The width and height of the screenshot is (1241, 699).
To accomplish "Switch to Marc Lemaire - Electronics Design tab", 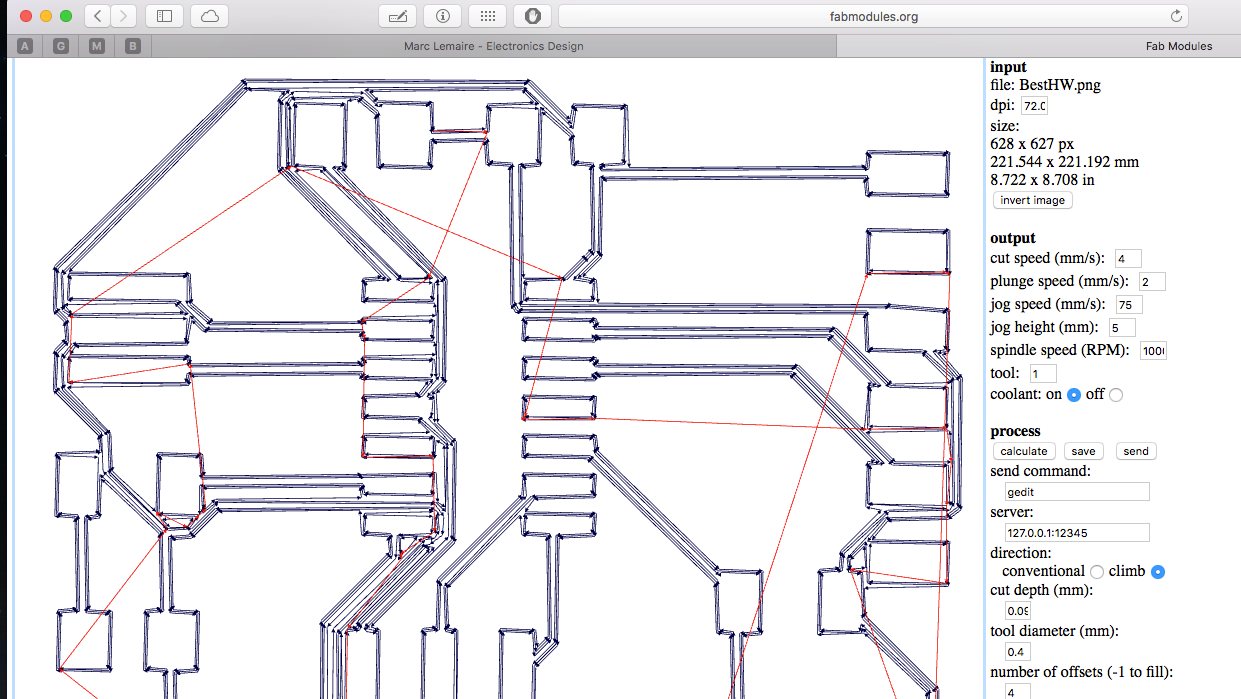I will point(493,46).
